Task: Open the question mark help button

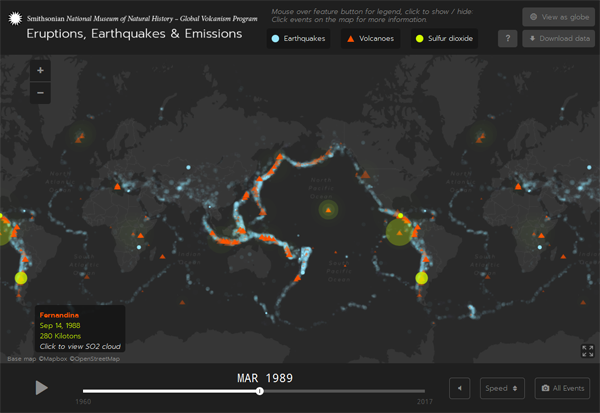Action: pos(508,38)
